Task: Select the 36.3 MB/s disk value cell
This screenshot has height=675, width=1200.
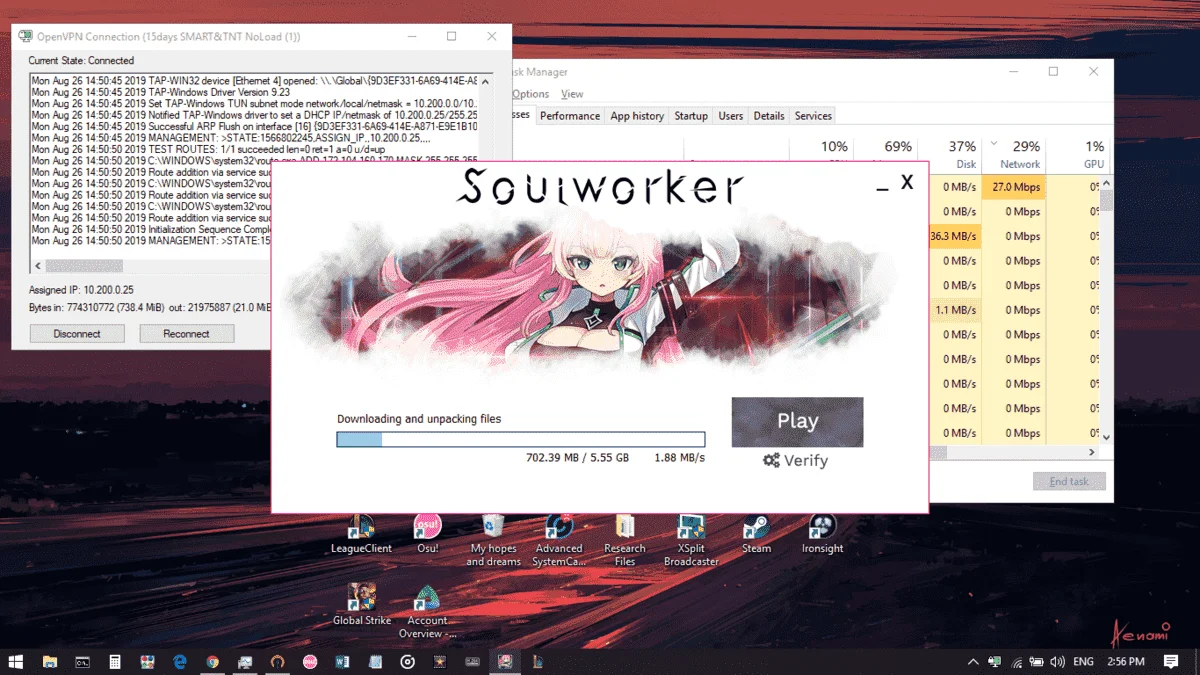Action: coord(955,236)
